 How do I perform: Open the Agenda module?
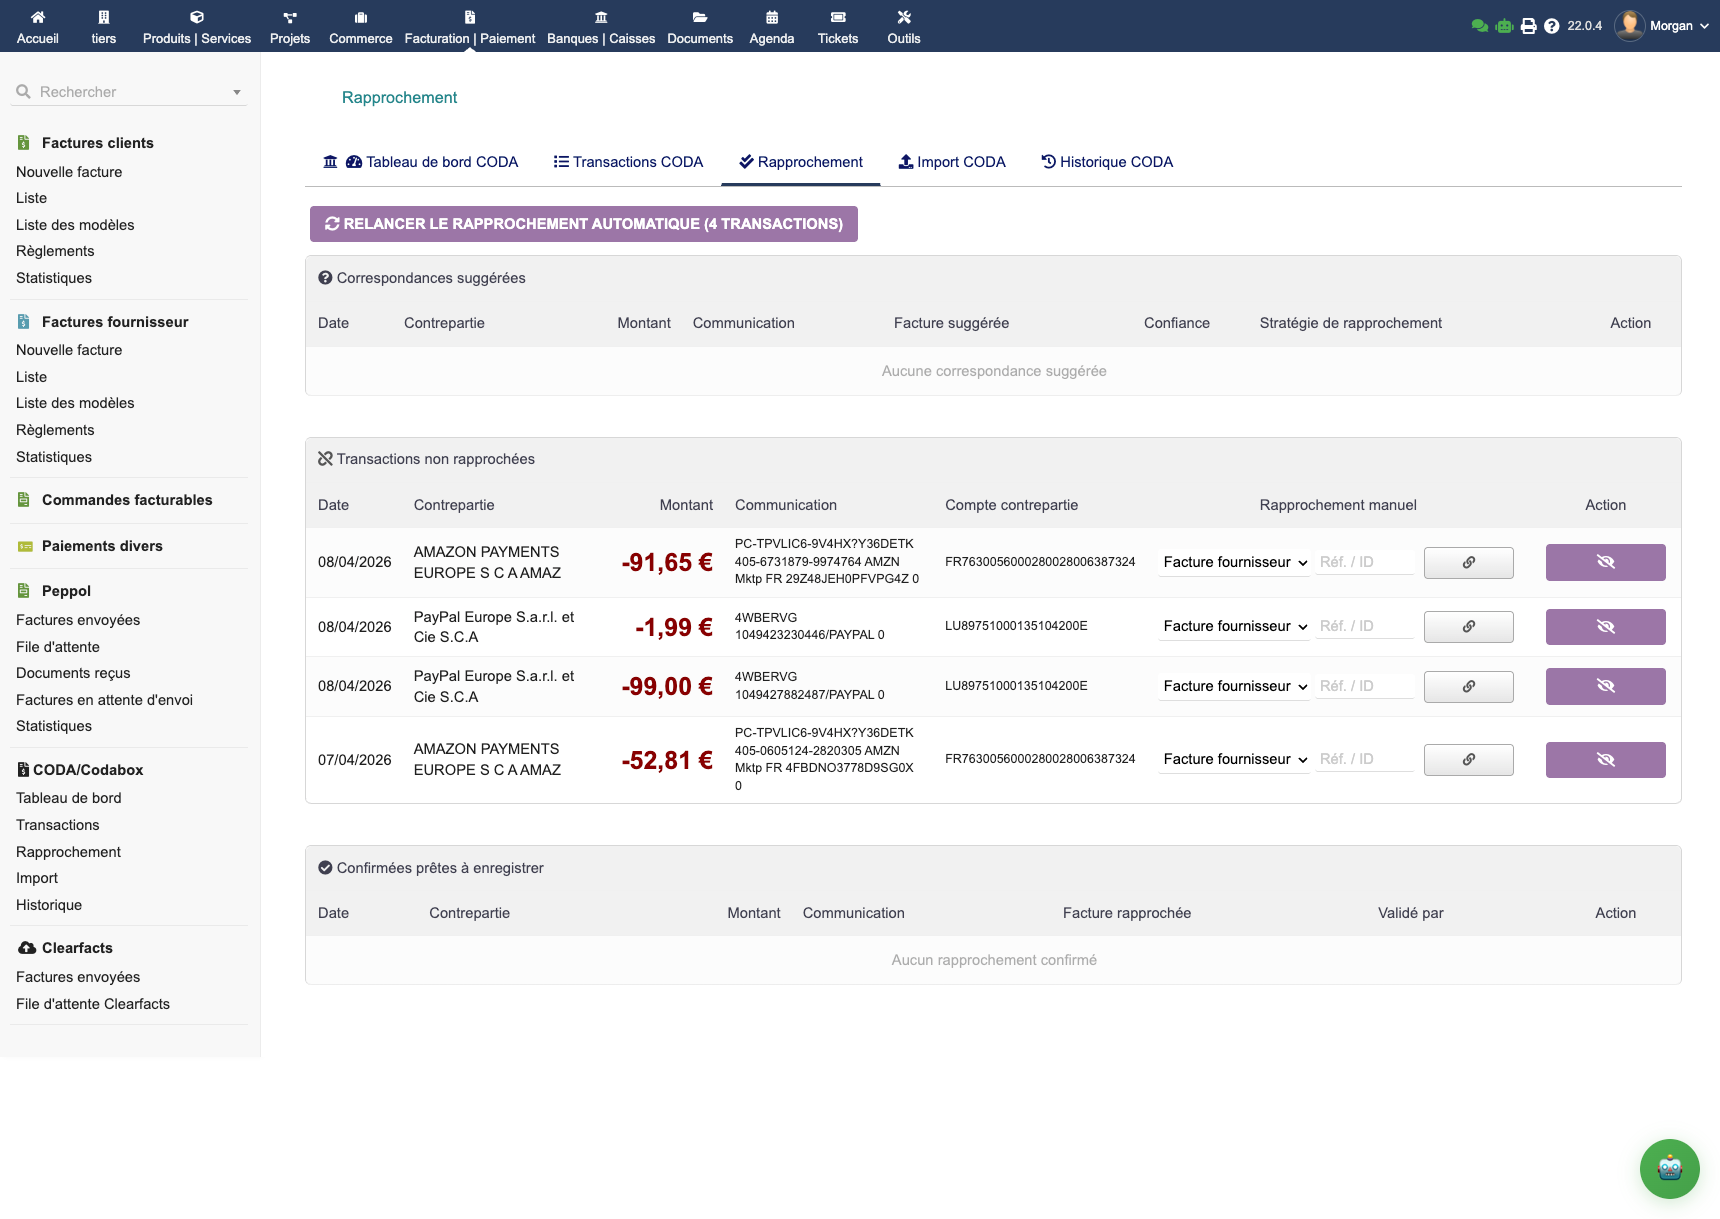coord(771,26)
